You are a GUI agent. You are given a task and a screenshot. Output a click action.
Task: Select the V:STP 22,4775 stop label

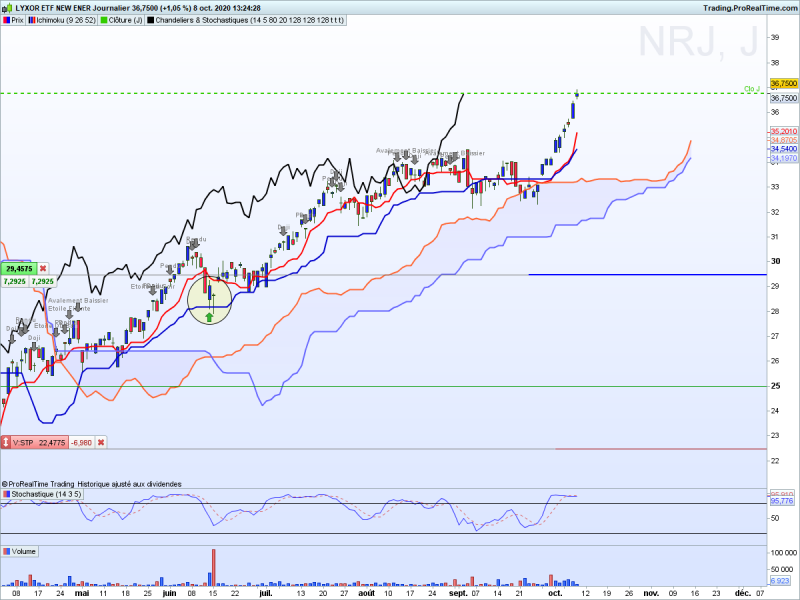point(39,442)
